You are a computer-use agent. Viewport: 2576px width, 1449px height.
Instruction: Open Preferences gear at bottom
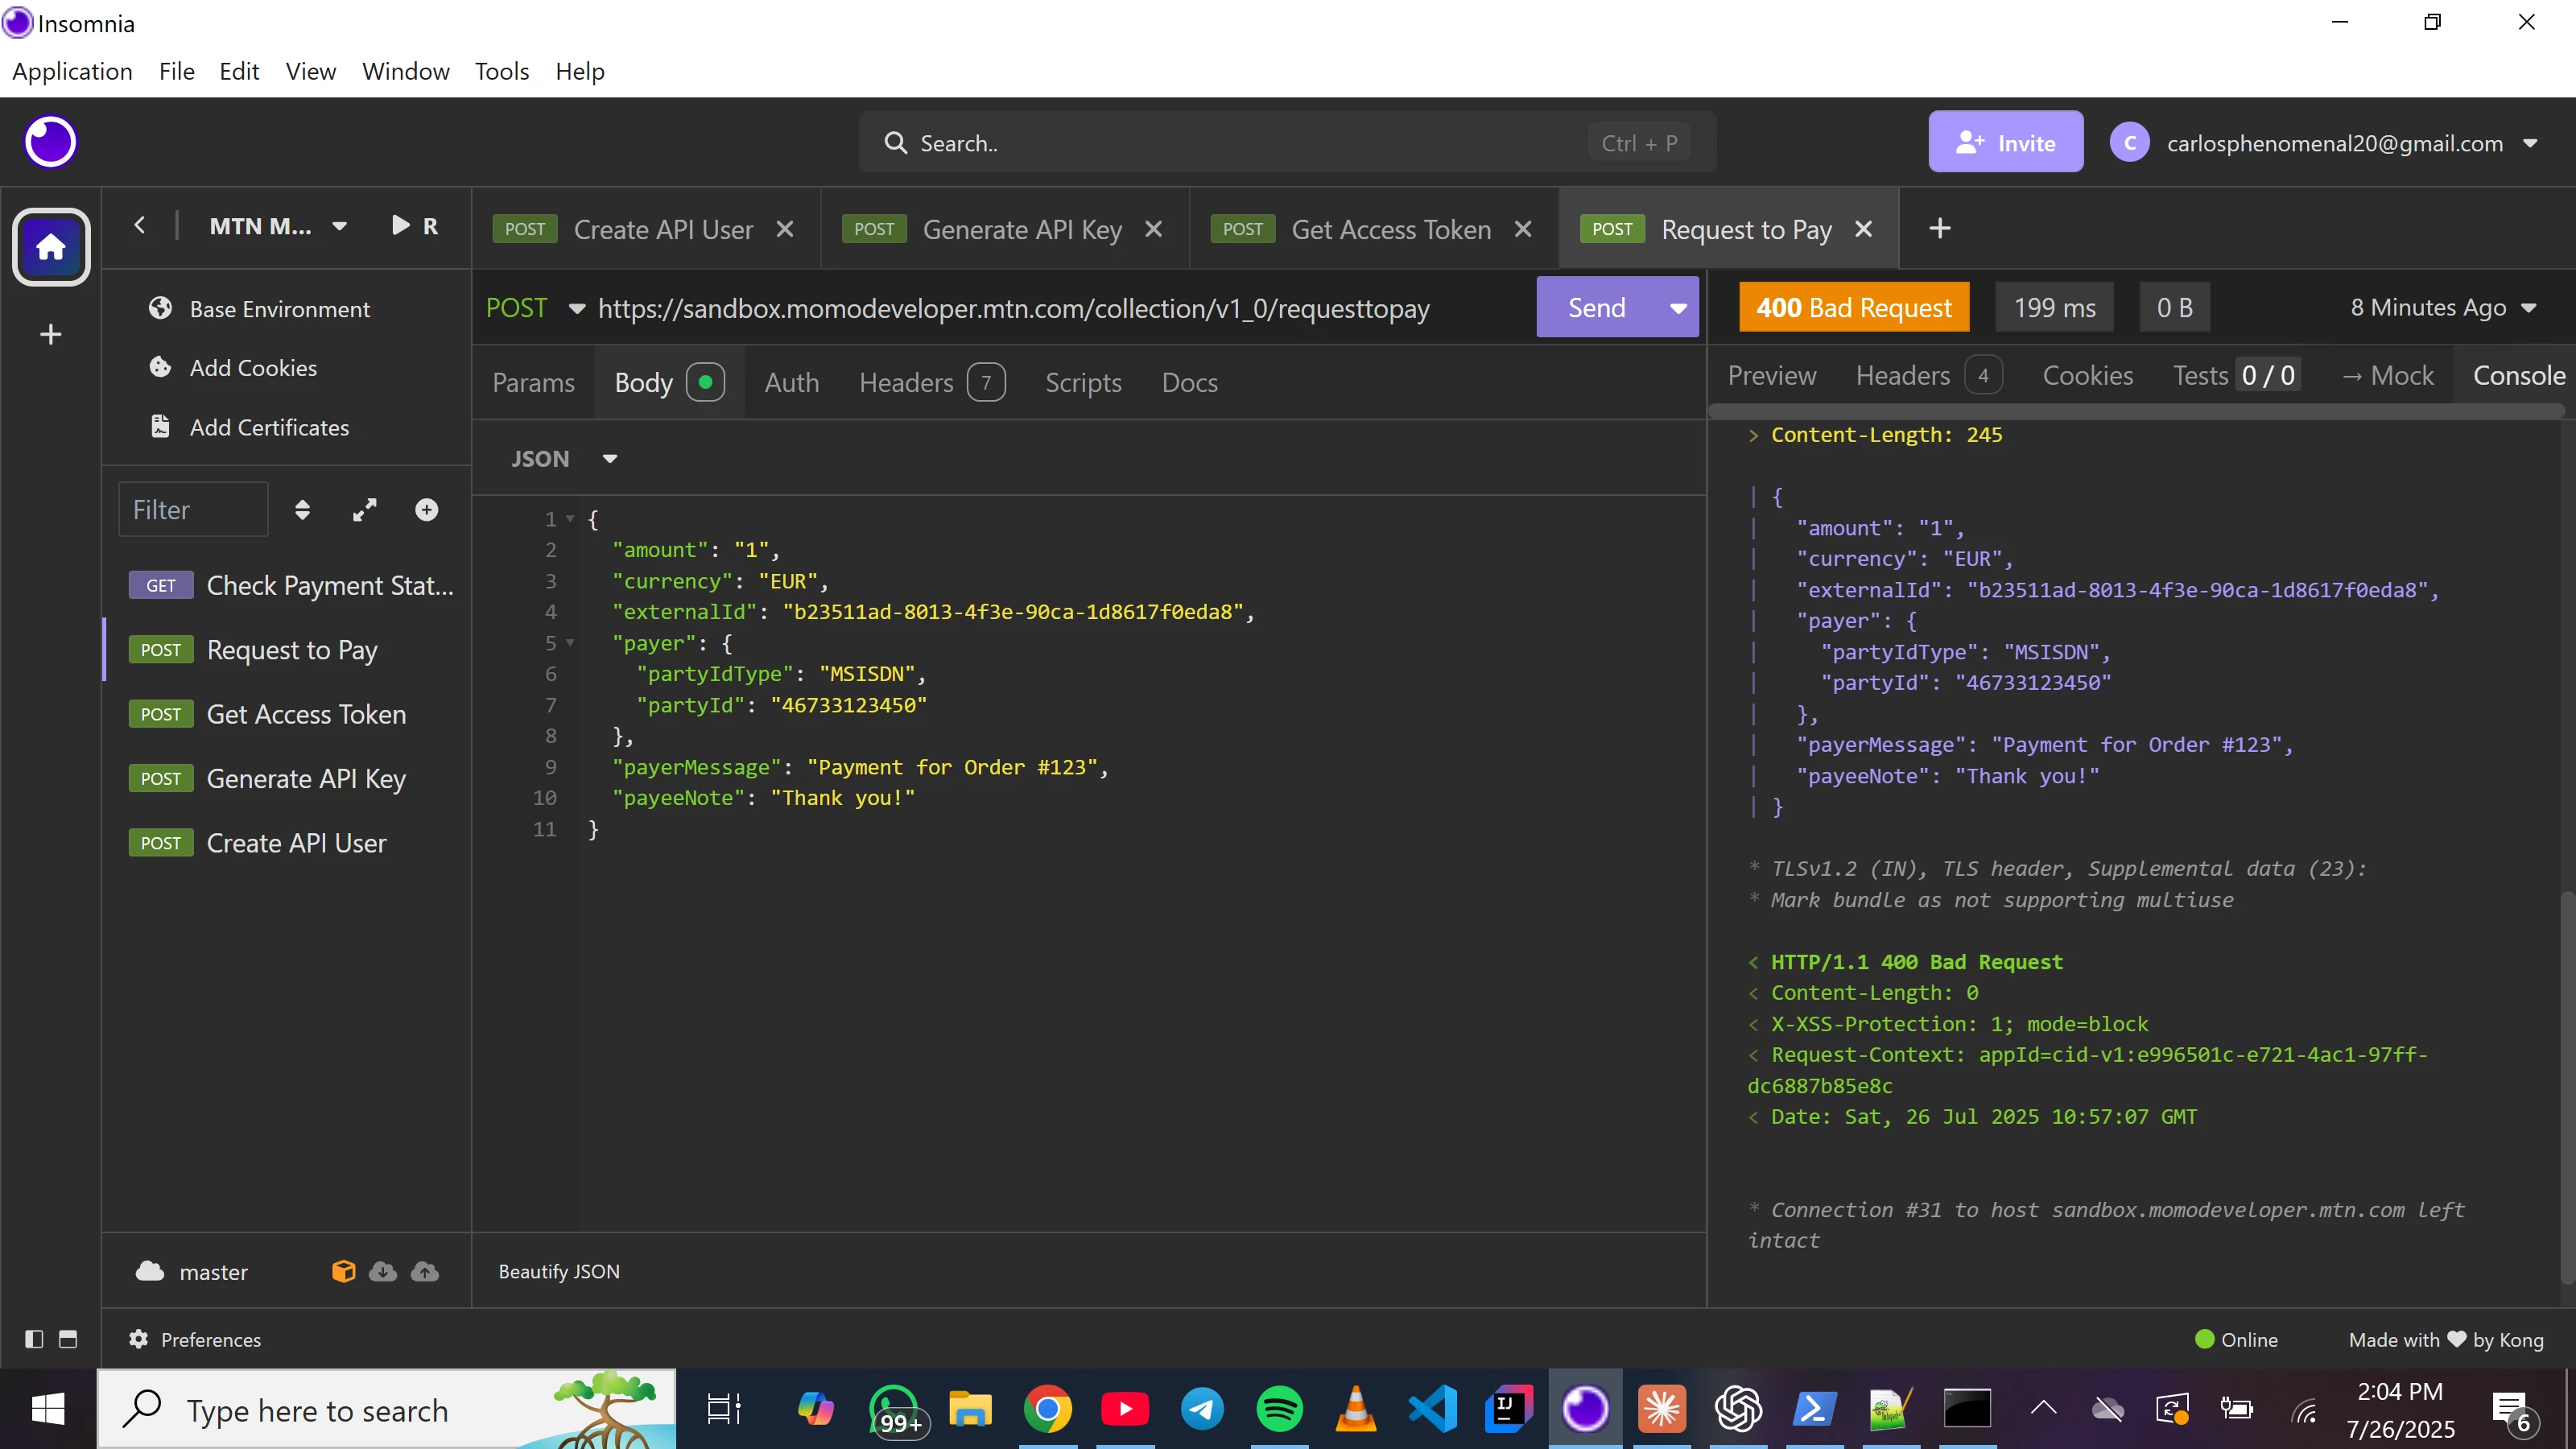195,1339
